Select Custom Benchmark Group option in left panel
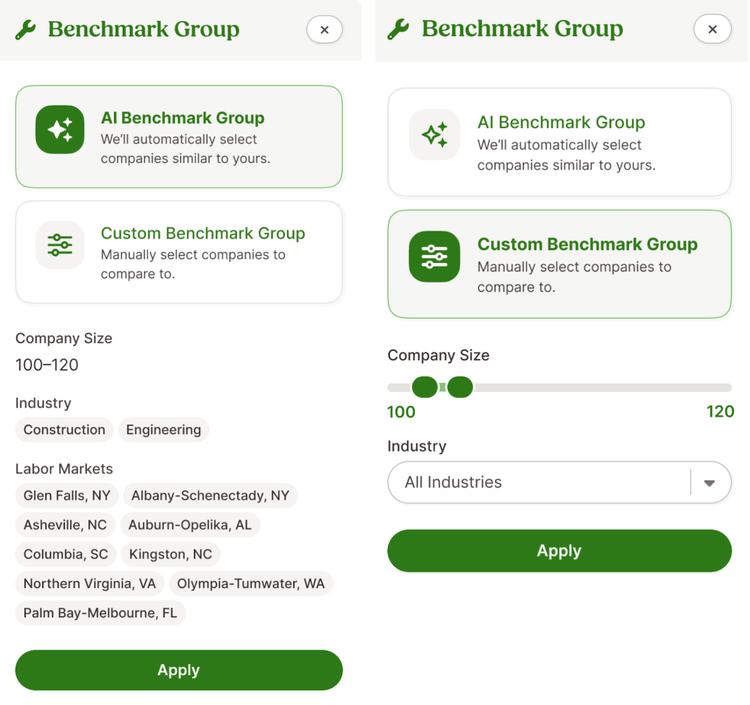Screen dimensions: 750x705 [x=179, y=252]
